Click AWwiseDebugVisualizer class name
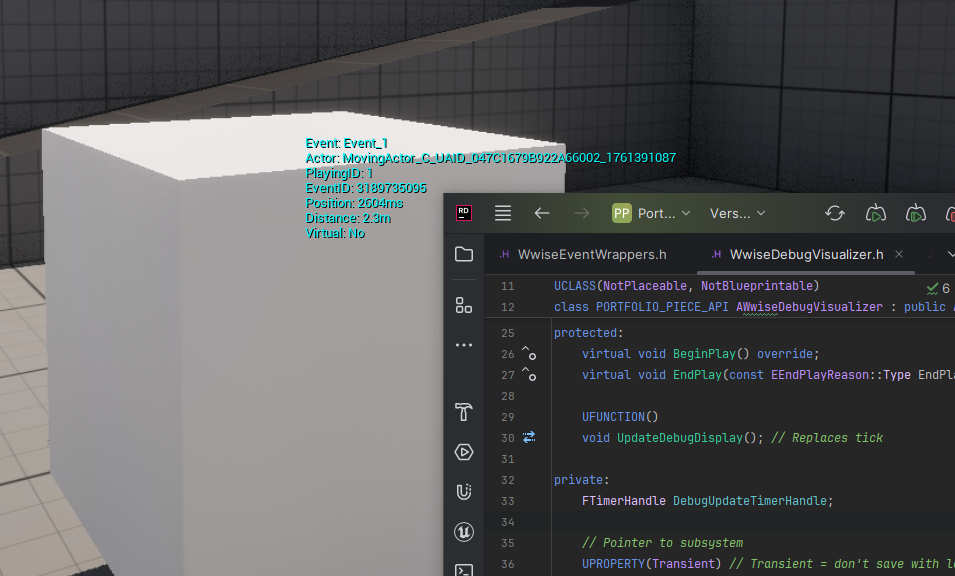The height and width of the screenshot is (576, 955). coord(809,307)
